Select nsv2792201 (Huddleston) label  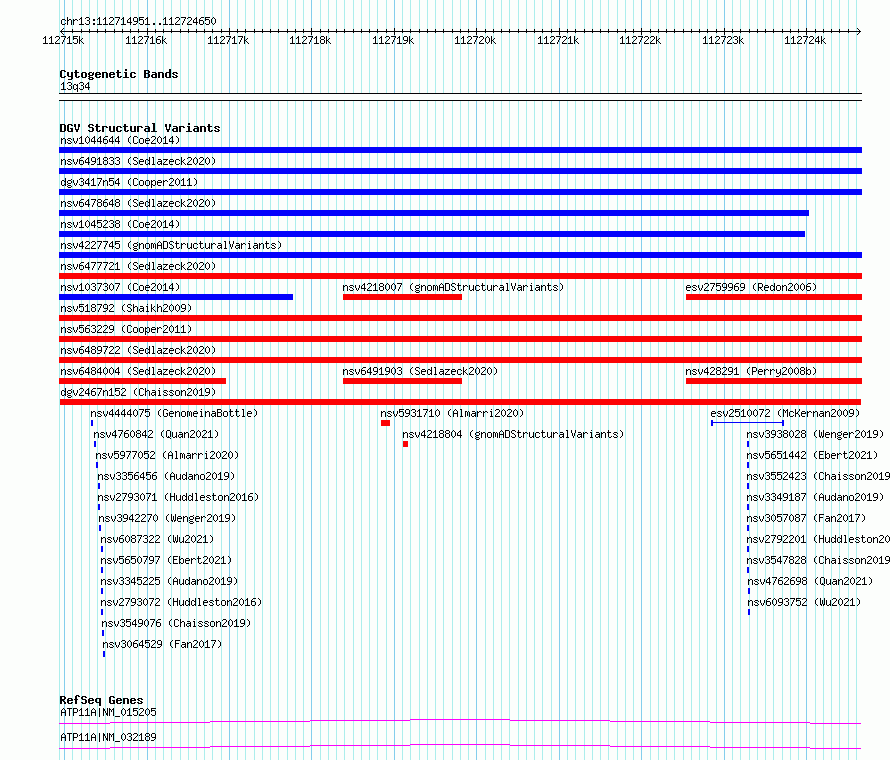click(x=818, y=539)
